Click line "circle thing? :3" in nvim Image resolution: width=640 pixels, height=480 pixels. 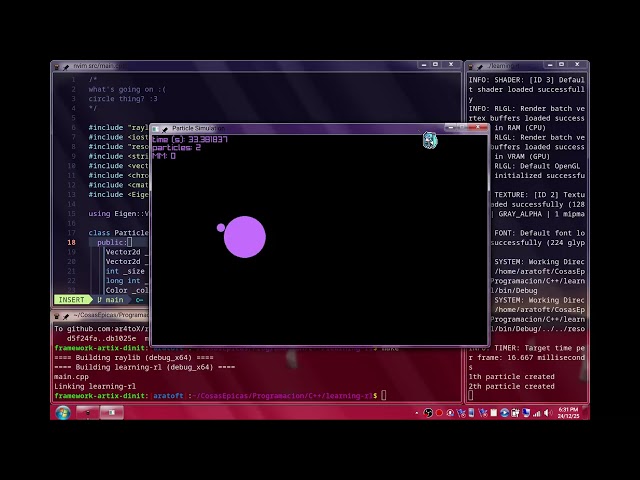click(x=123, y=99)
